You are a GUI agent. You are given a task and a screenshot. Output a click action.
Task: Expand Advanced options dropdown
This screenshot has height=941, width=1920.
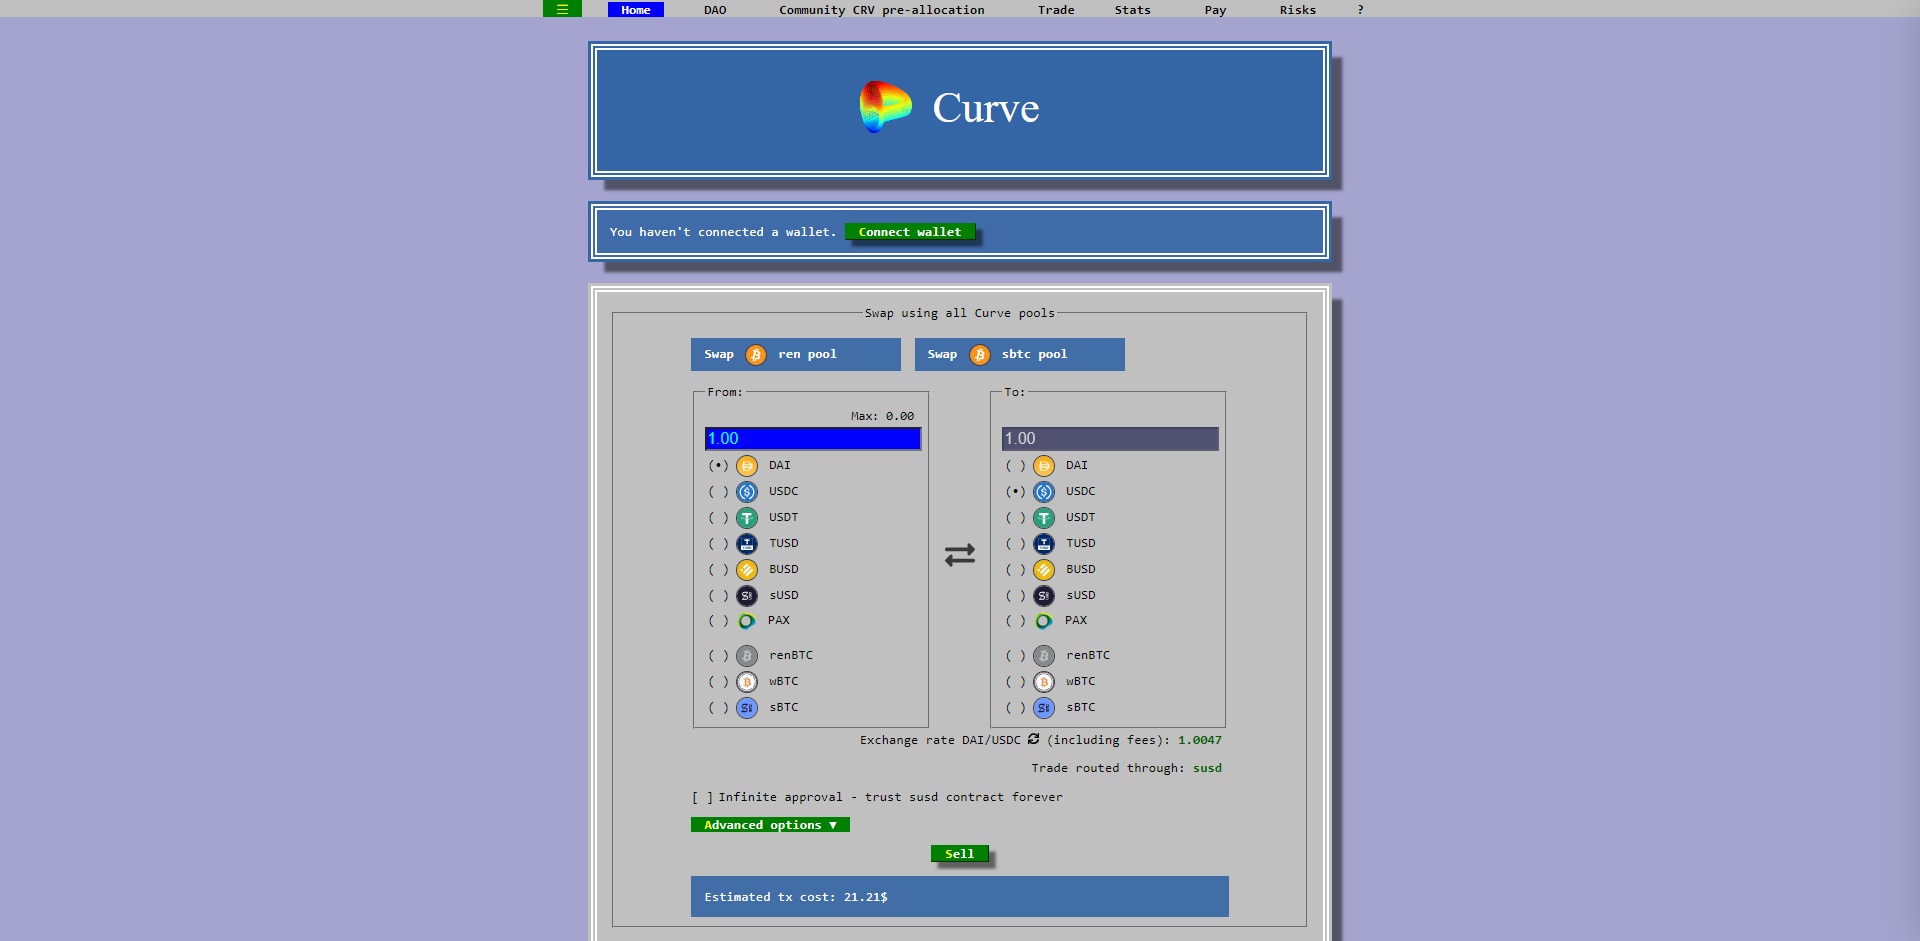pos(770,825)
